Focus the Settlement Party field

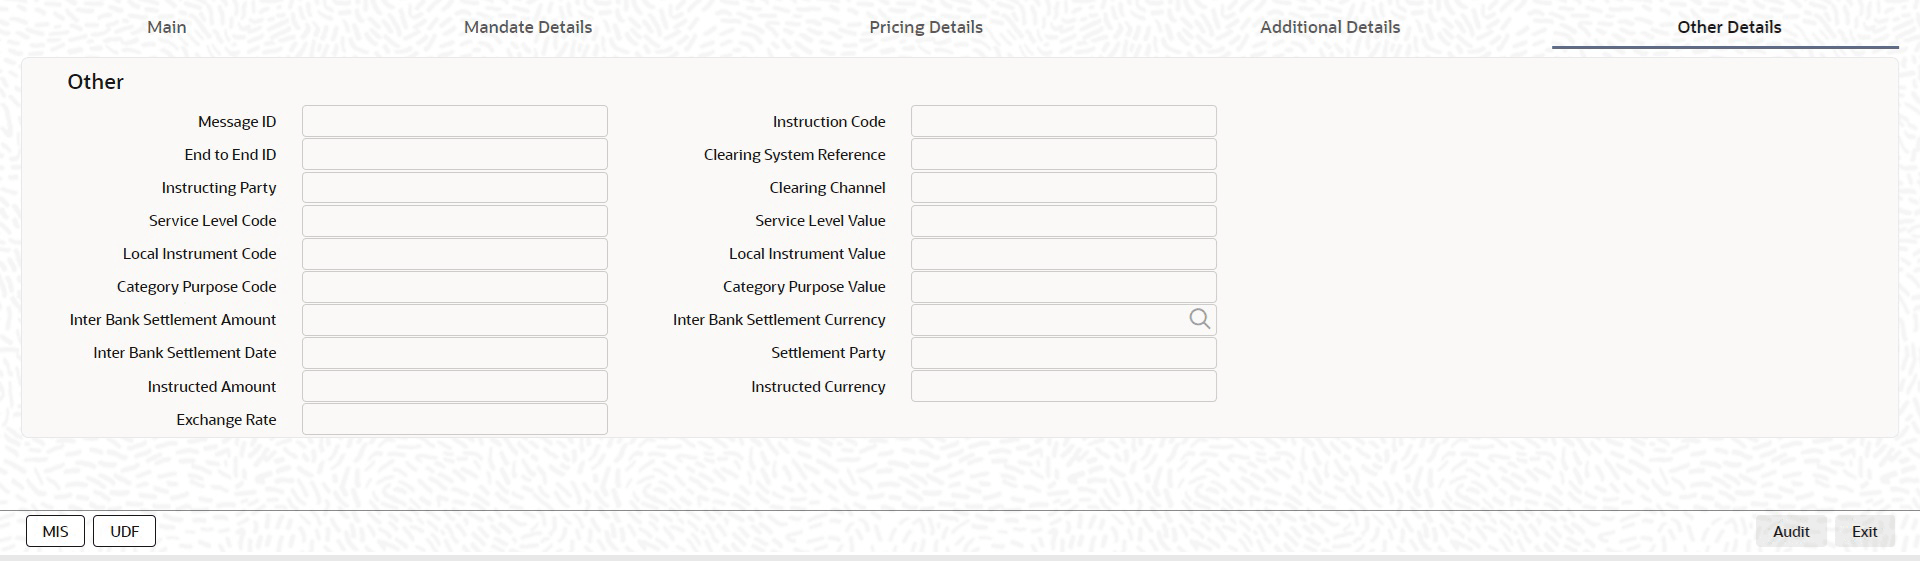coord(1063,353)
